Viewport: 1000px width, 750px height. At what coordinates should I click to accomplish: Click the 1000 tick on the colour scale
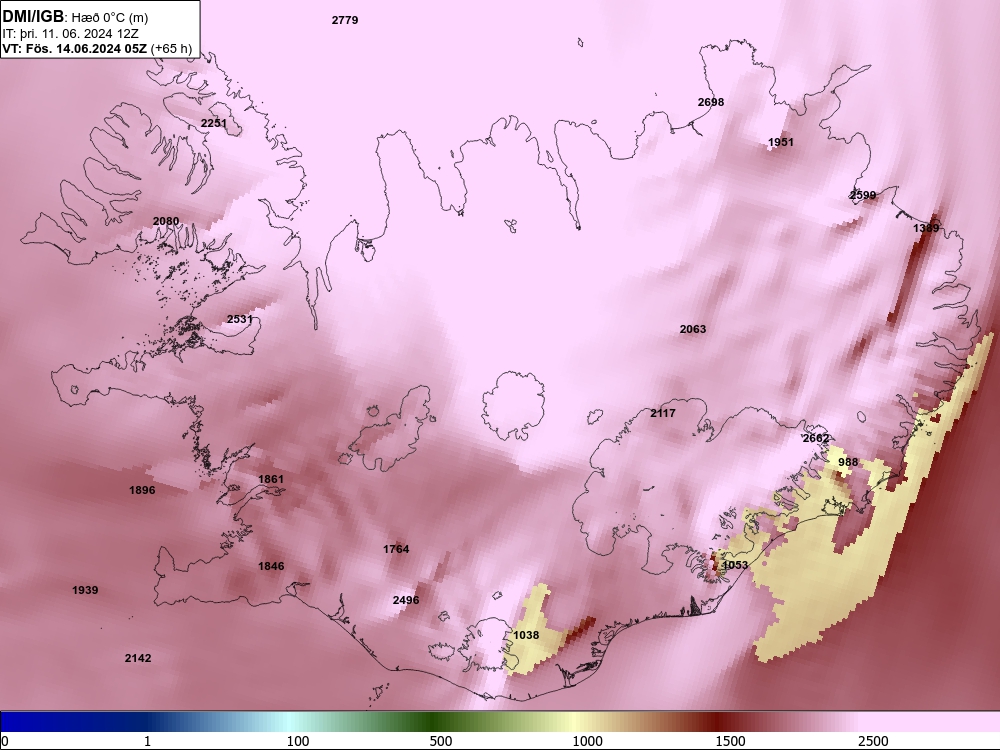[587, 741]
